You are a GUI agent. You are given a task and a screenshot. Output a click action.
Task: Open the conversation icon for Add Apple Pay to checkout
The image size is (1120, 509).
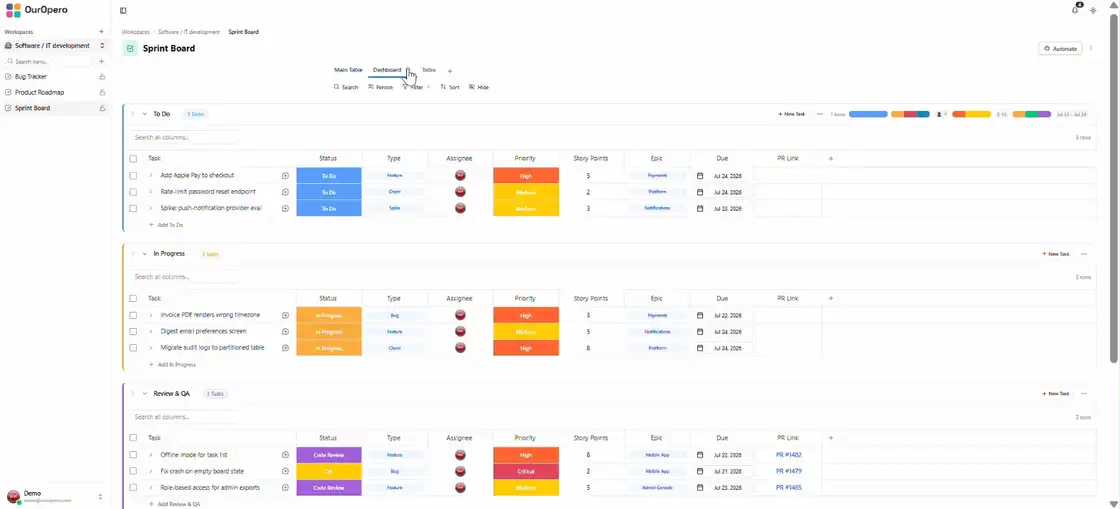tap(285, 176)
